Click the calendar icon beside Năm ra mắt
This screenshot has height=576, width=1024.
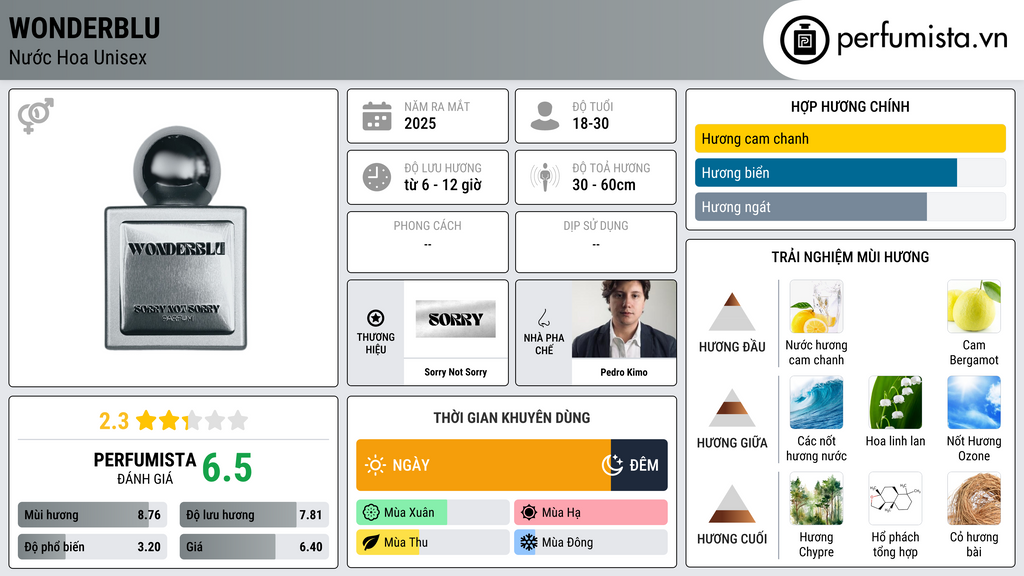tap(377, 116)
